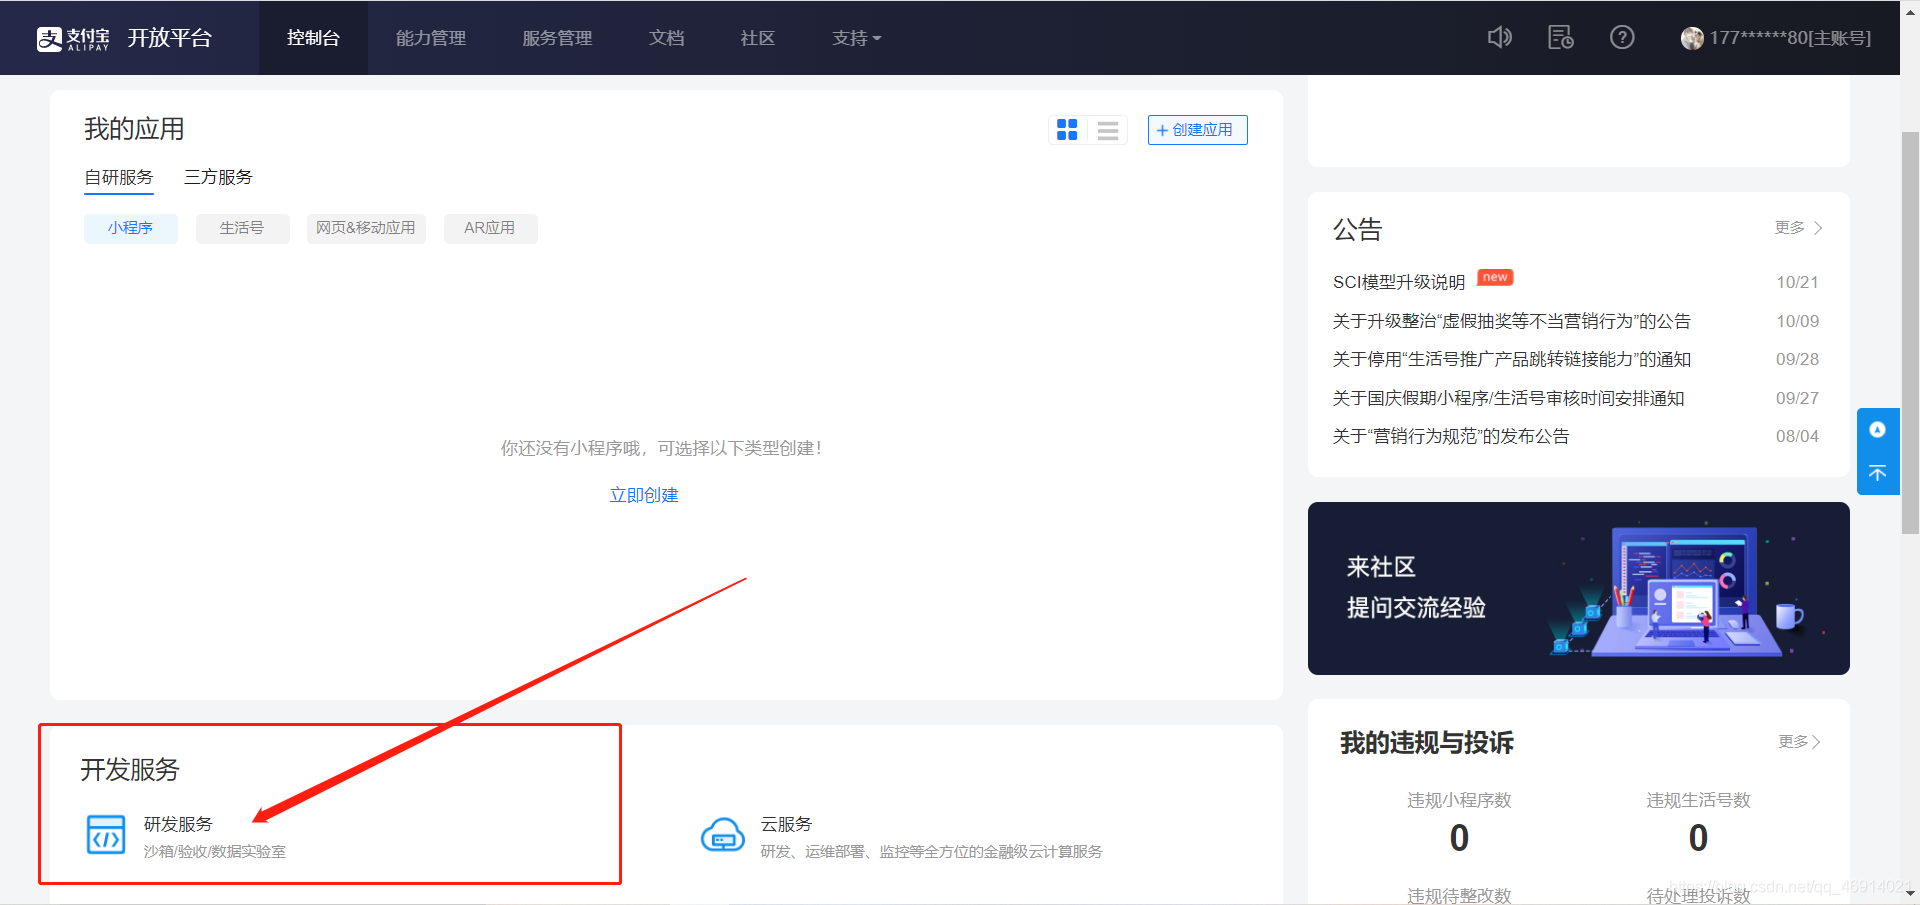Open the document settings icon in header
This screenshot has height=905, width=1920.
(x=1561, y=38)
